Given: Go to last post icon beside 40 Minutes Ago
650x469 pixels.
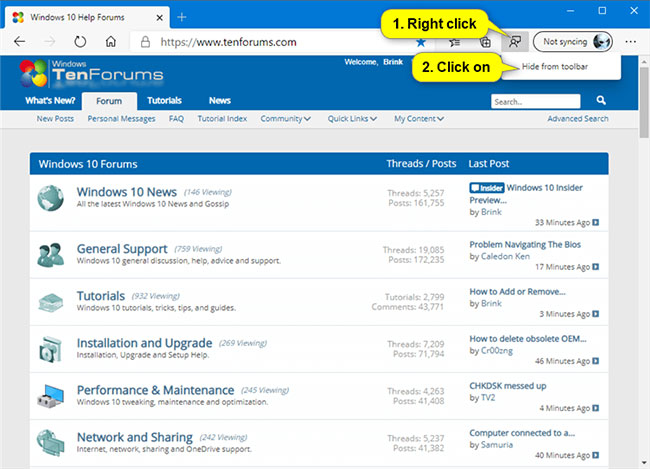Looking at the screenshot, I should (x=596, y=455).
